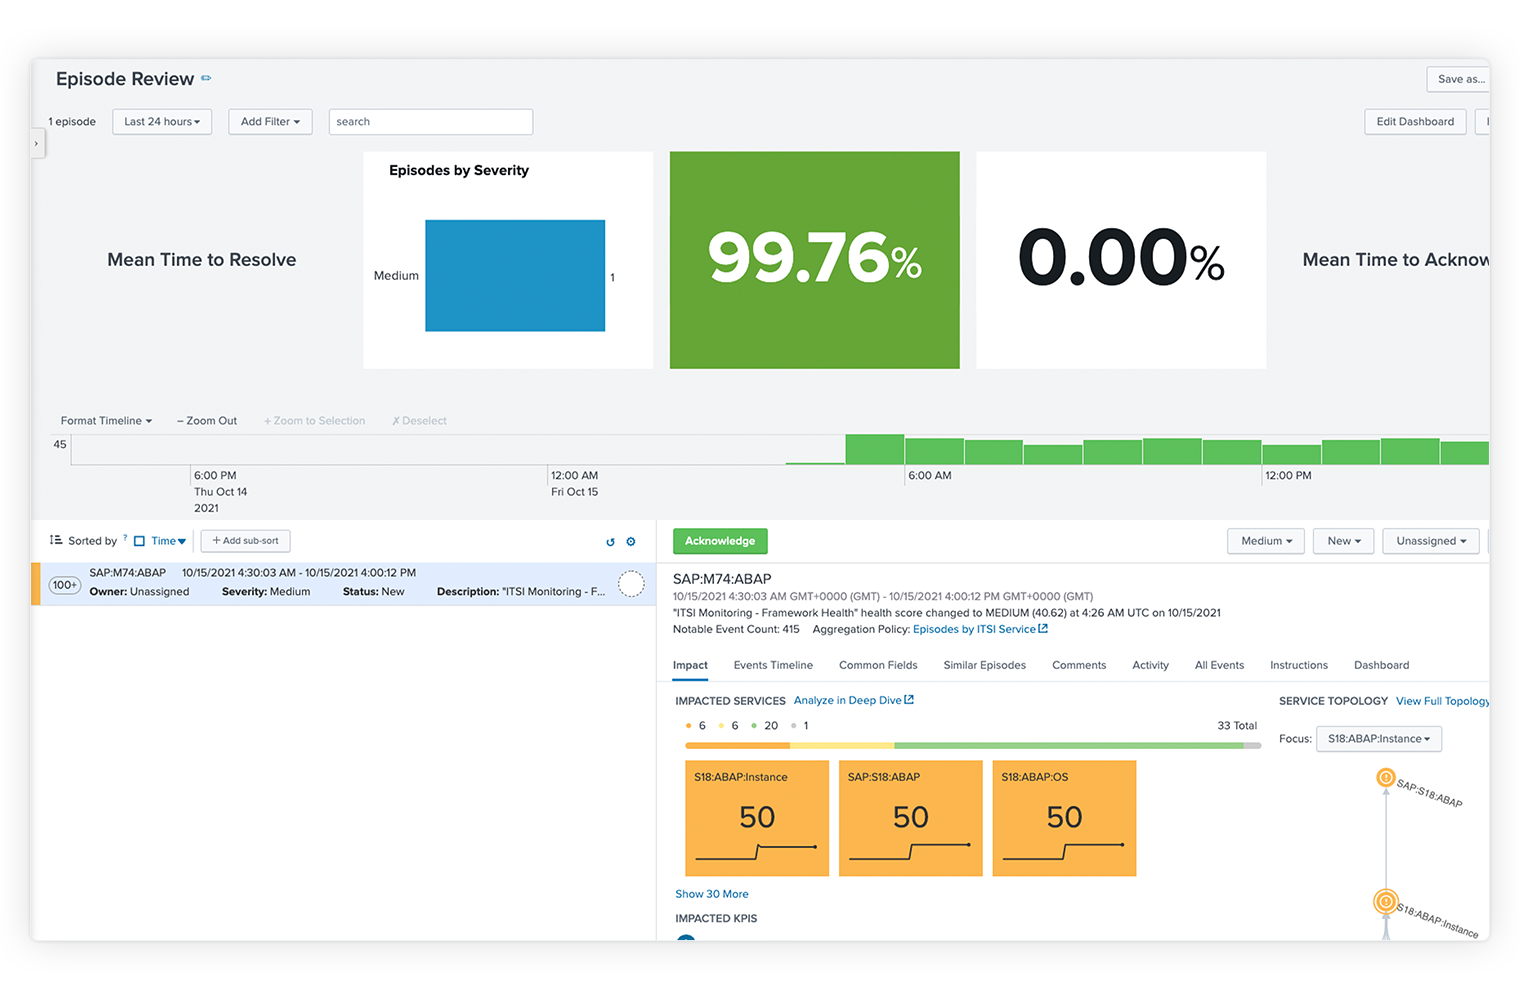Open Episodes by ITSI Service external link icon
1520x1000 pixels.
(1043, 628)
